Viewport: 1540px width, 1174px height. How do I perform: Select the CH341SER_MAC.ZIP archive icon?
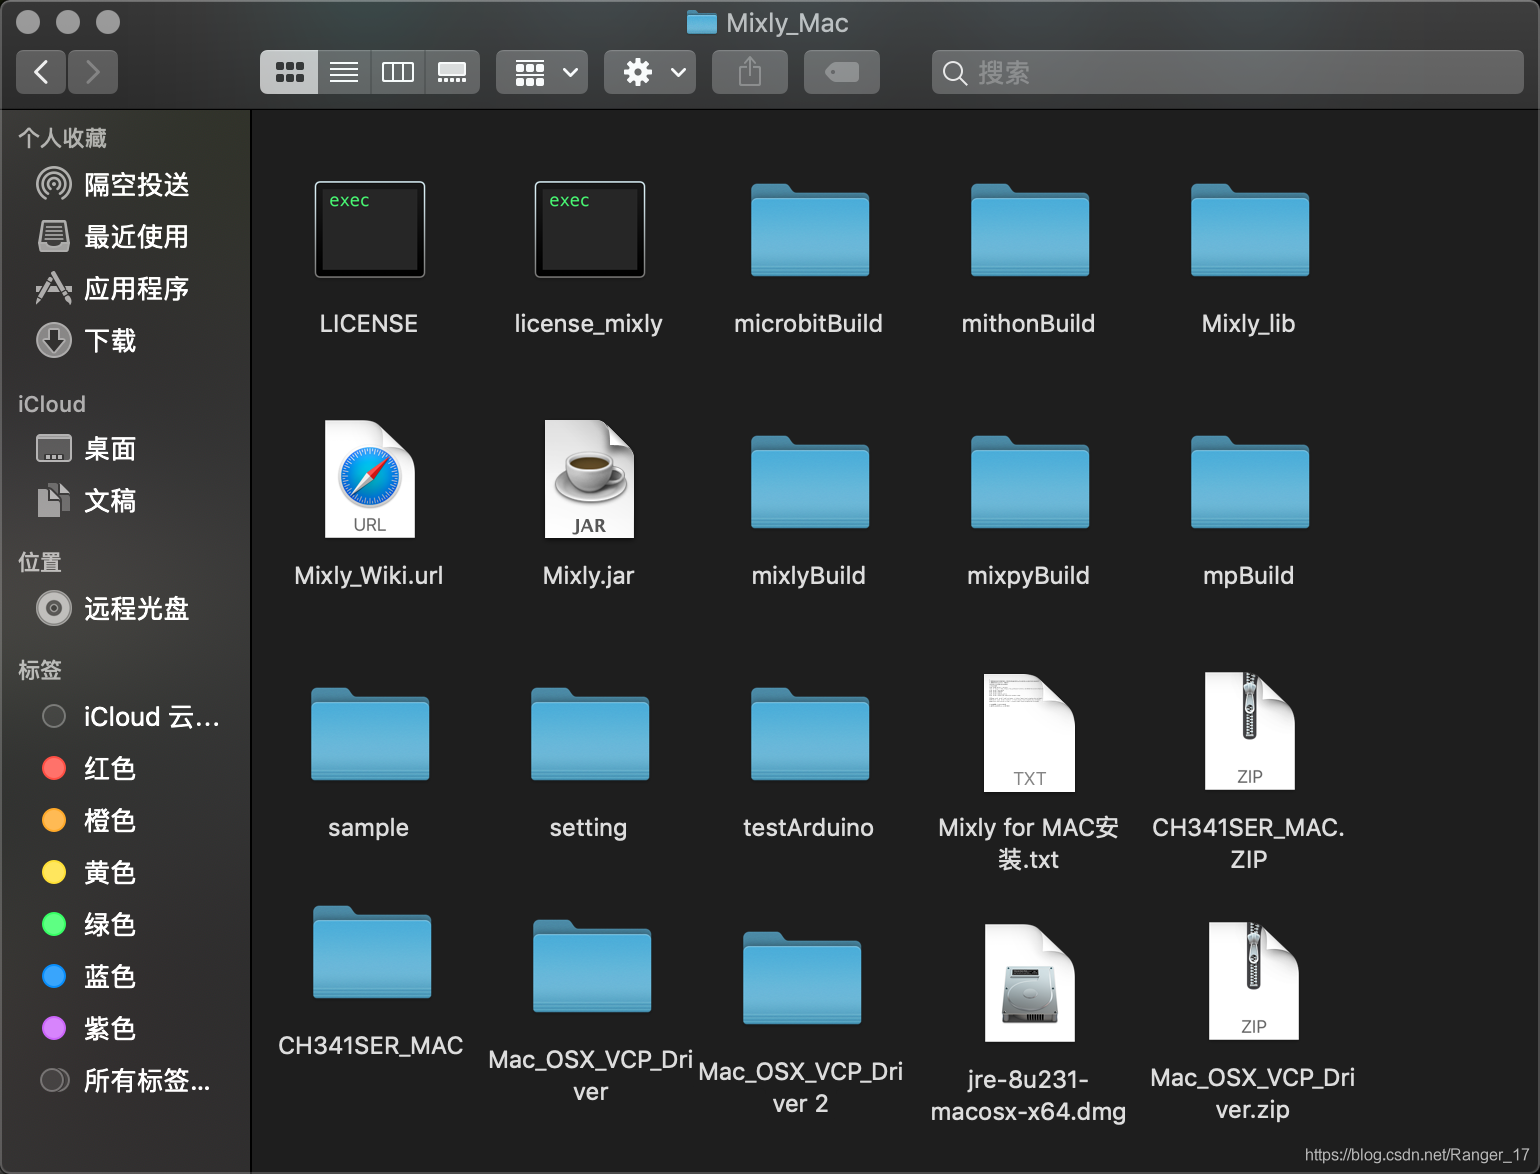coord(1250,731)
